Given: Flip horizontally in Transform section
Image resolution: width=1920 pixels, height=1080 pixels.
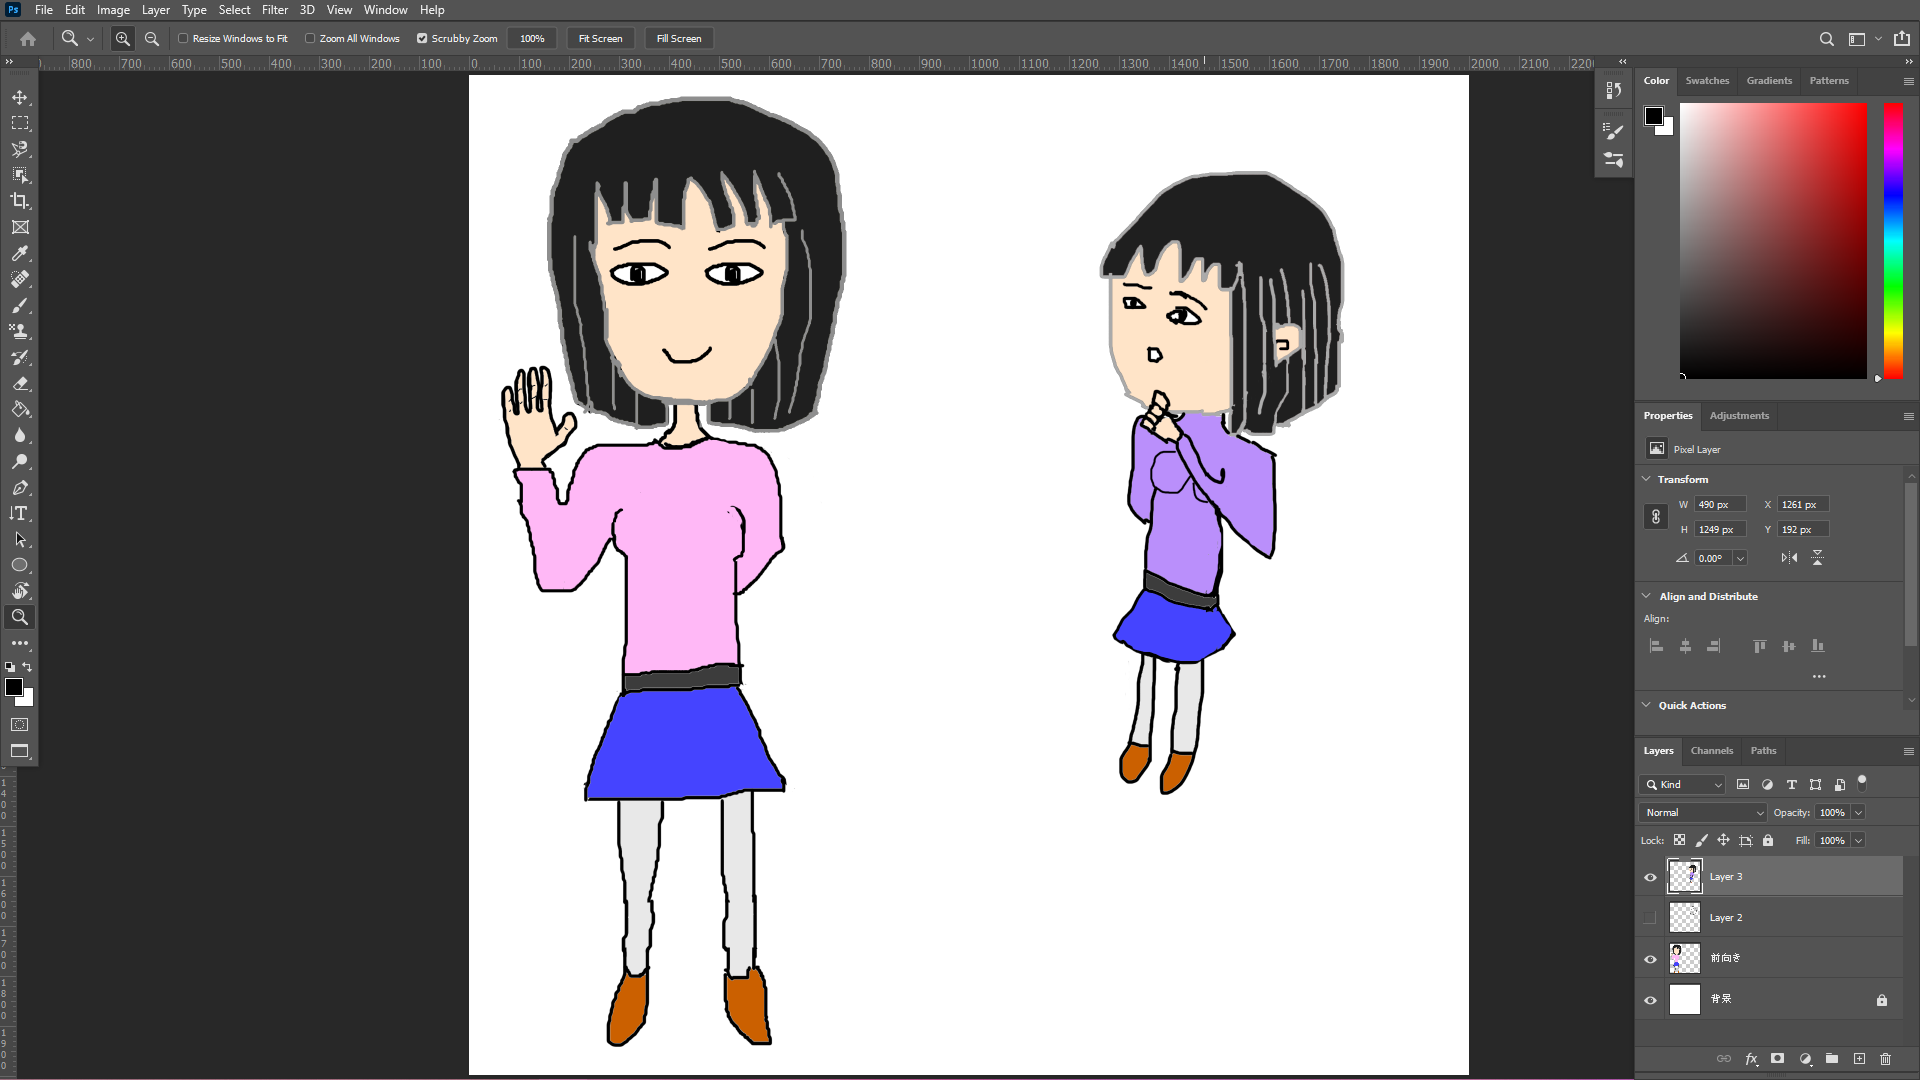Looking at the screenshot, I should (1789, 558).
